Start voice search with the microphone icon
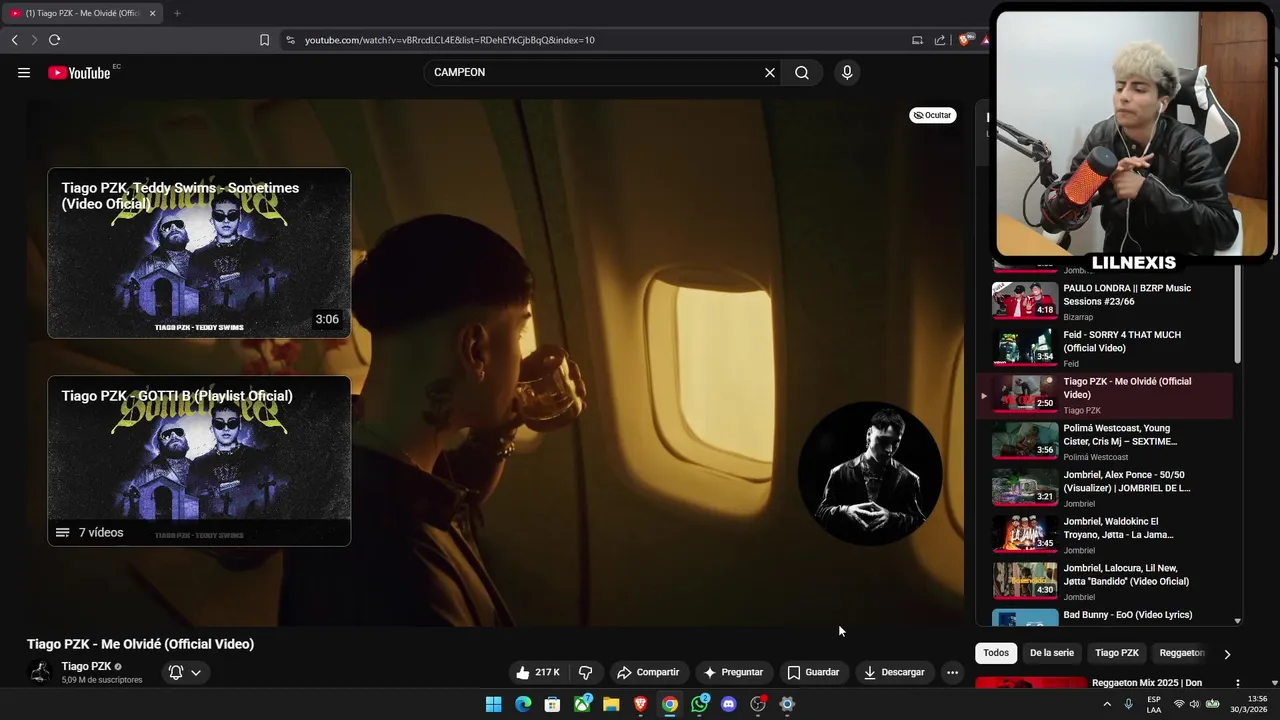Screen dimensions: 1280x720 tap(847, 72)
